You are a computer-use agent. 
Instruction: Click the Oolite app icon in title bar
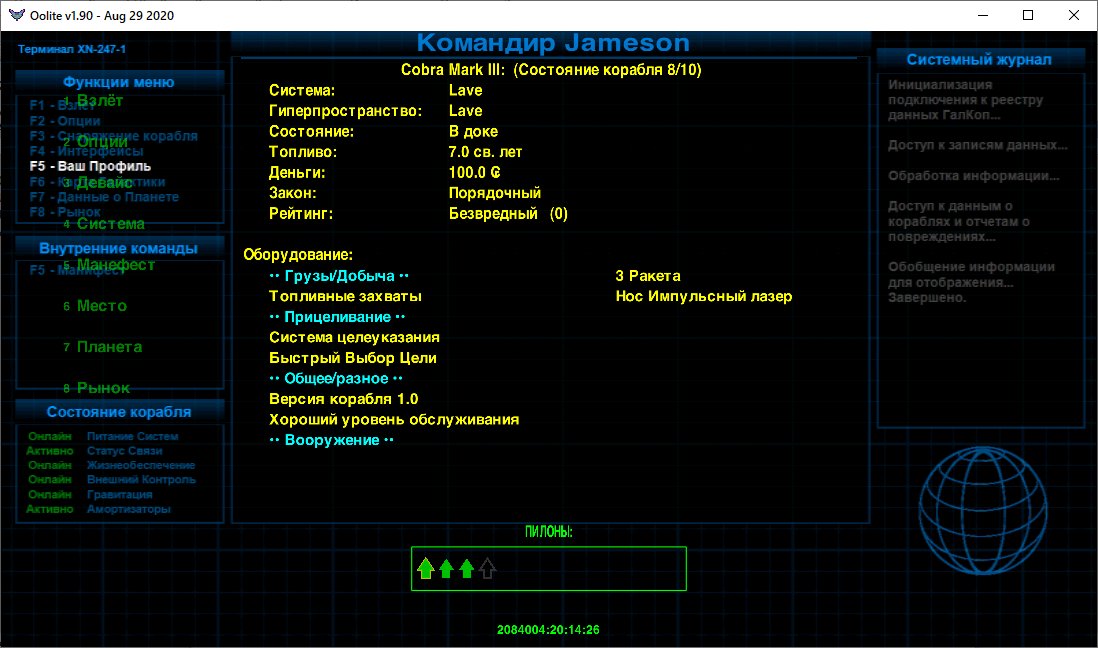(15, 15)
